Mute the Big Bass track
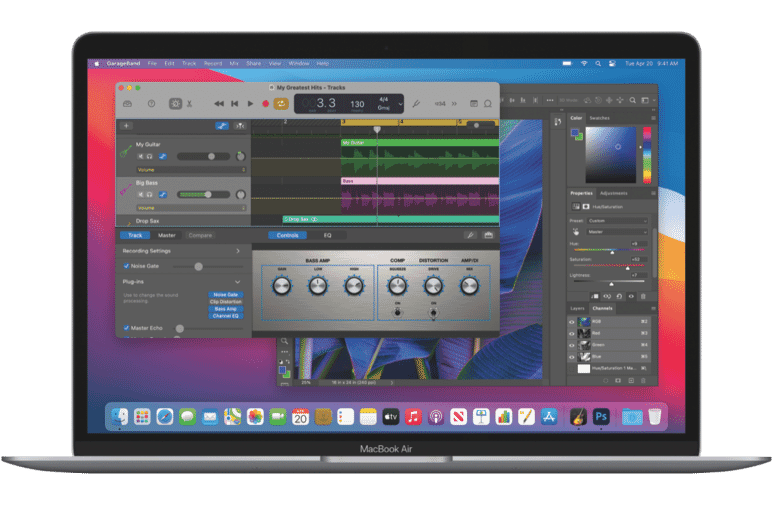The image size is (773, 505). tap(141, 195)
